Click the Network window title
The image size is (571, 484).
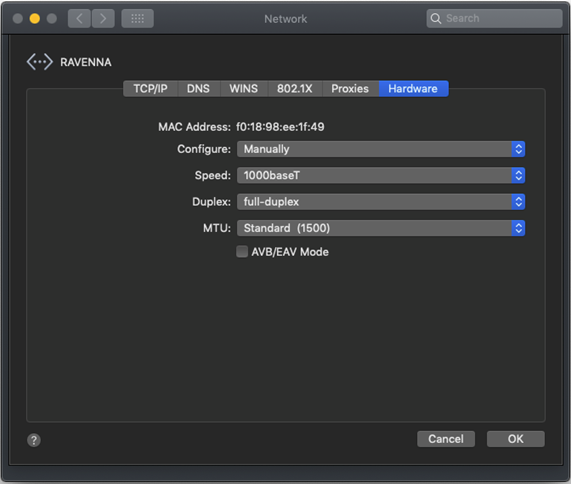(286, 19)
